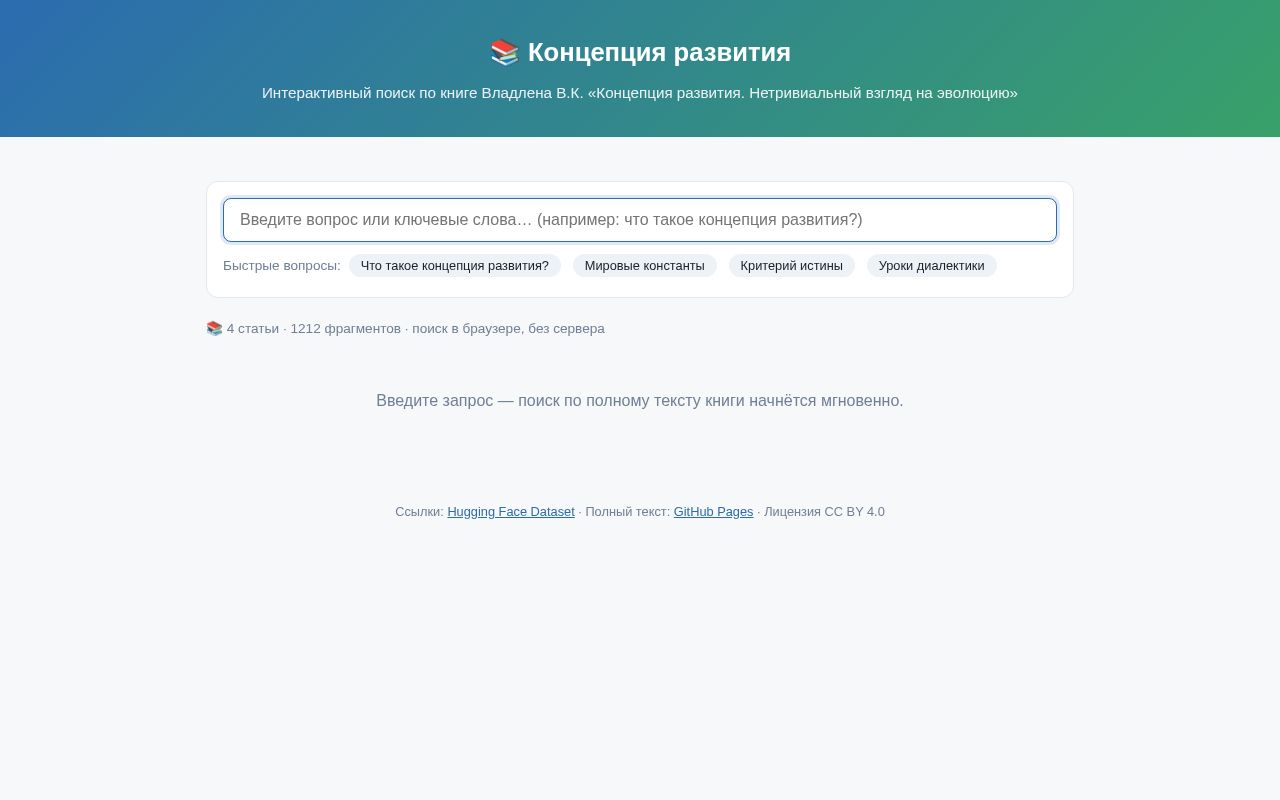
Task: Select quick question "Что такое концепция развития?"
Action: click(x=455, y=266)
